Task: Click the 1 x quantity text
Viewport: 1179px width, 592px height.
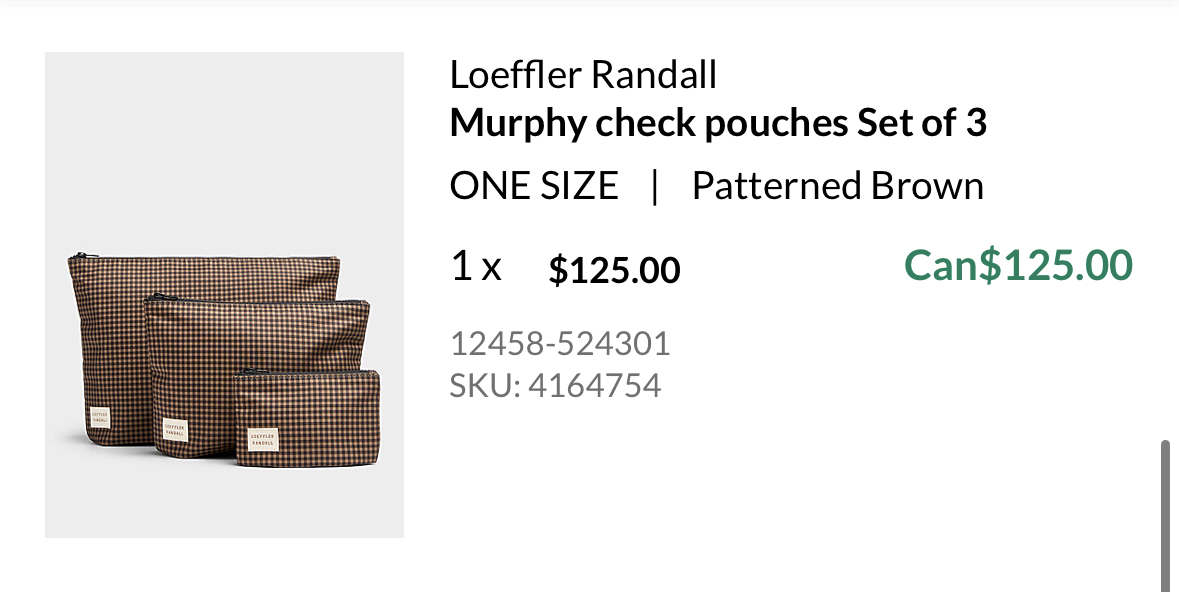Action: tap(476, 267)
